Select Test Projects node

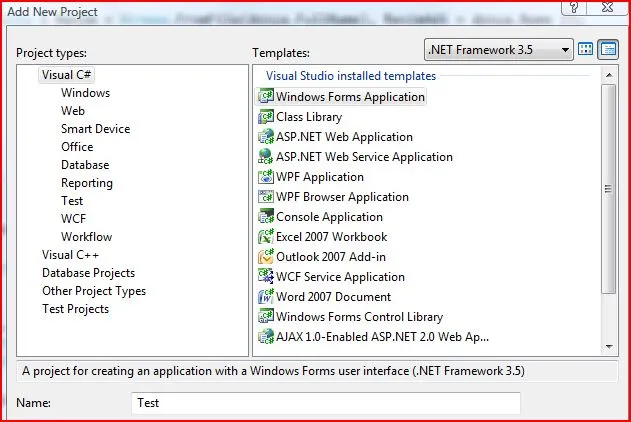pos(76,309)
